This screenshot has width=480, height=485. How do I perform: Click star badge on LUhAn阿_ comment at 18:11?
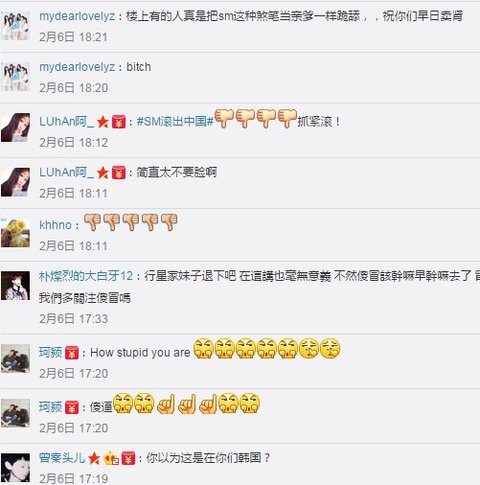click(103, 173)
